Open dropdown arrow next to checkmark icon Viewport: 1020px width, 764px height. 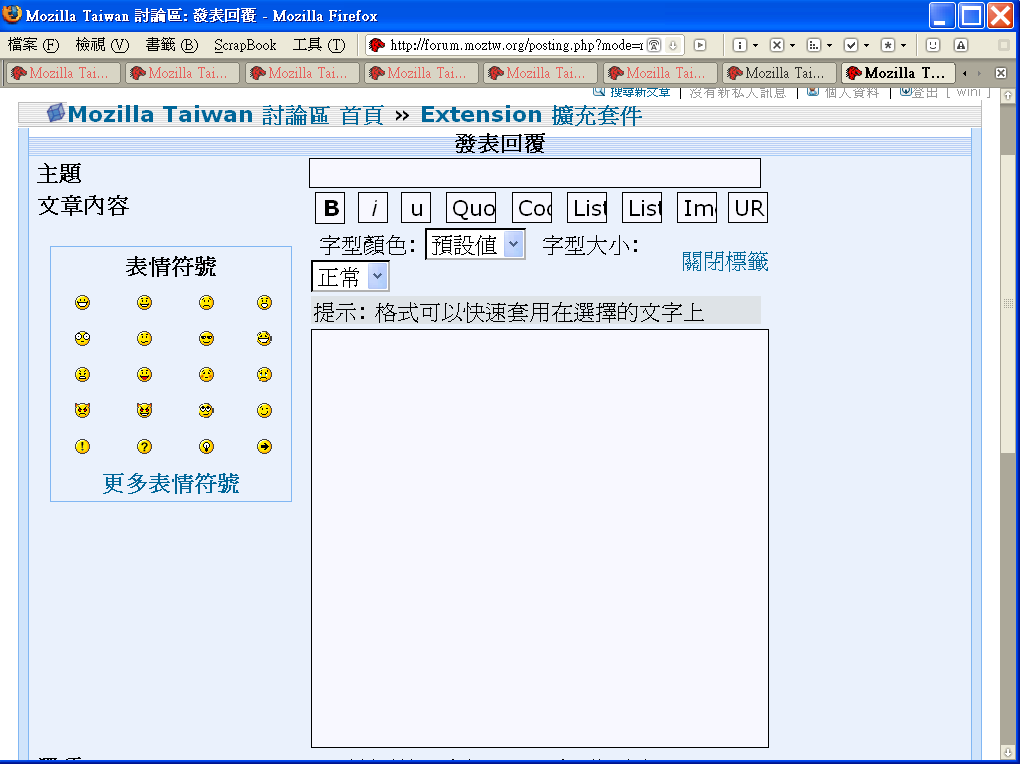click(866, 46)
